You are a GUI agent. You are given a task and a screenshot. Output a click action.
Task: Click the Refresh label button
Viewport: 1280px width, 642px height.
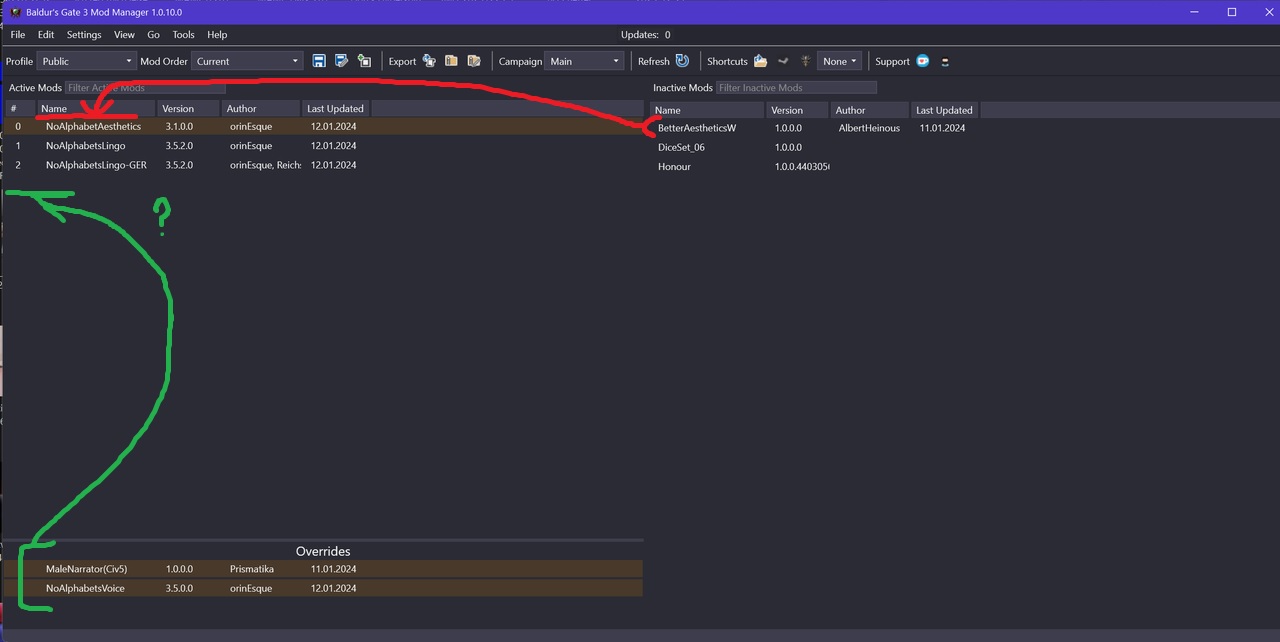pos(654,61)
